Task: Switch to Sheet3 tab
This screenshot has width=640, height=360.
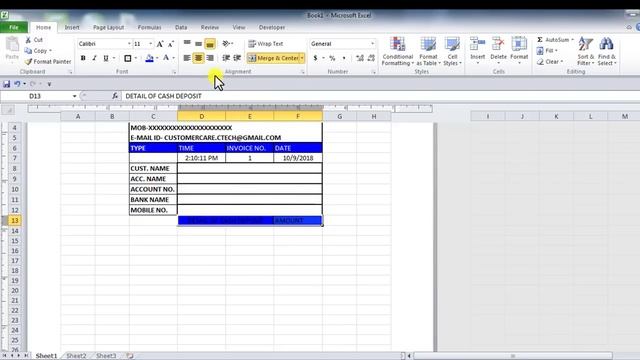Action: pos(106,356)
